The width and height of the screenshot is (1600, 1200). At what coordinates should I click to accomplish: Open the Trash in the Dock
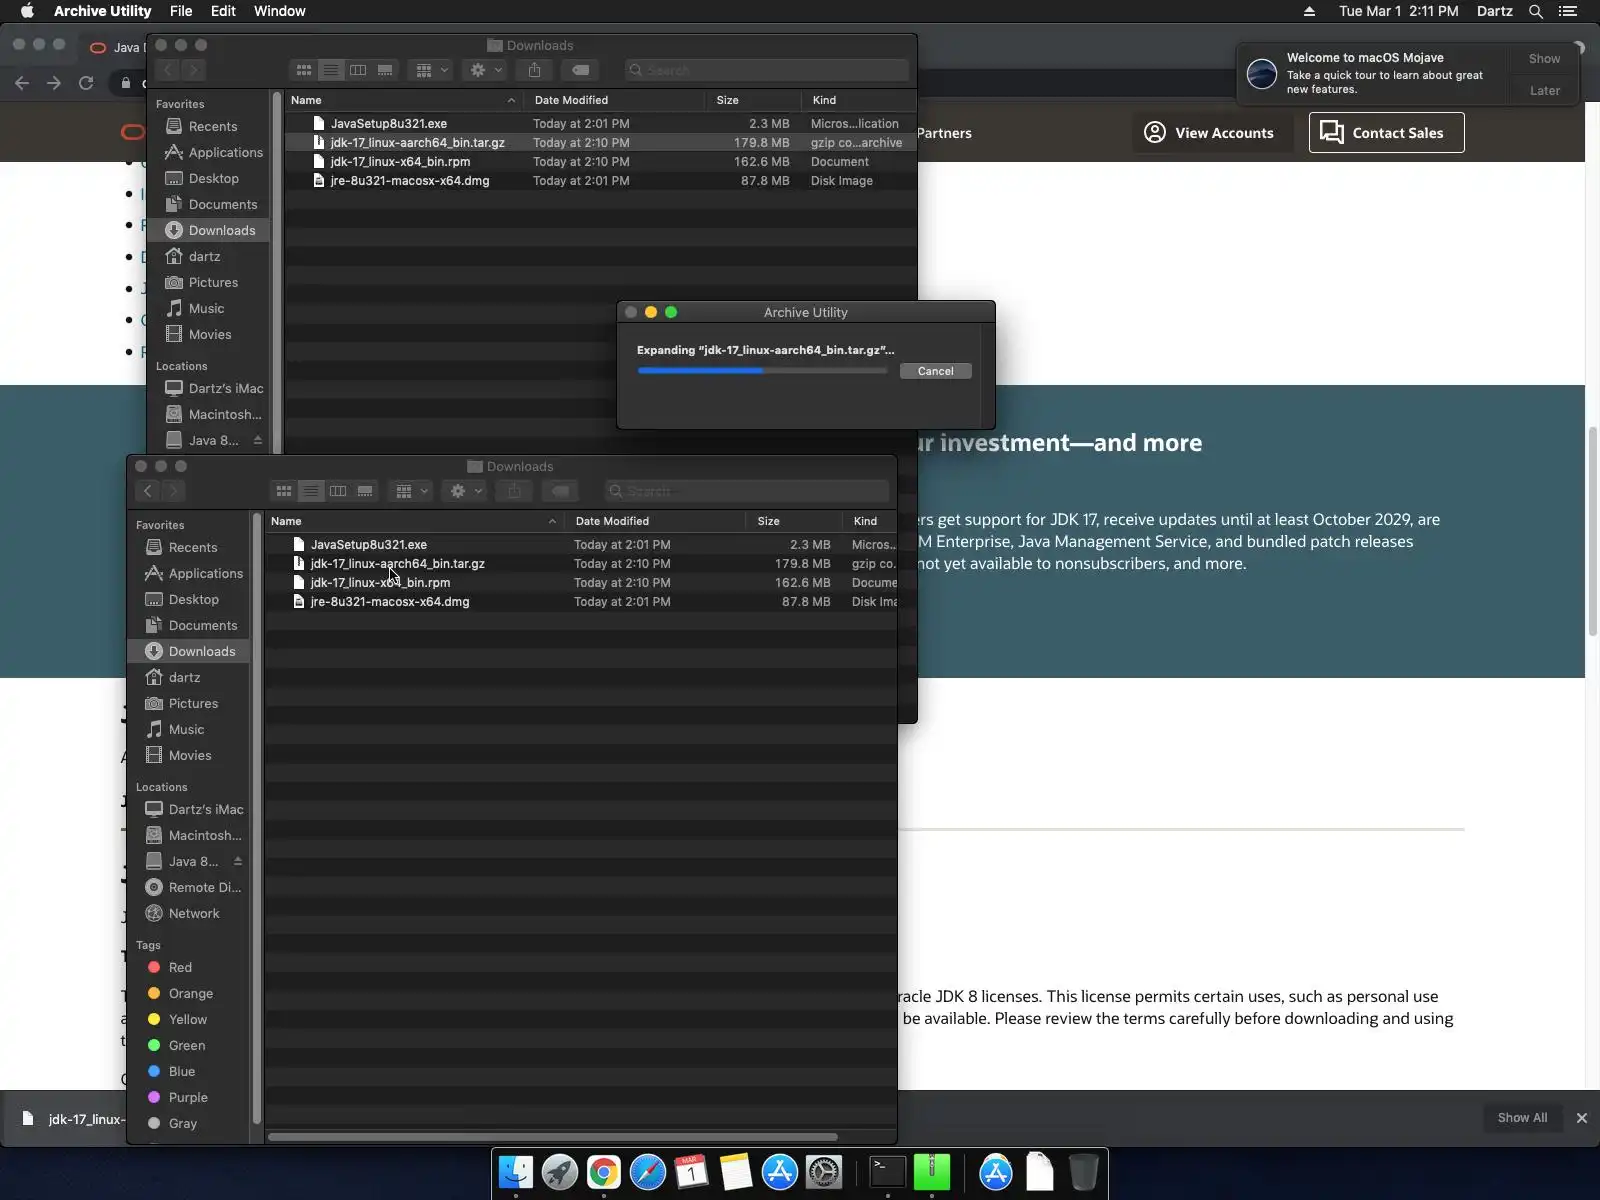1084,1172
